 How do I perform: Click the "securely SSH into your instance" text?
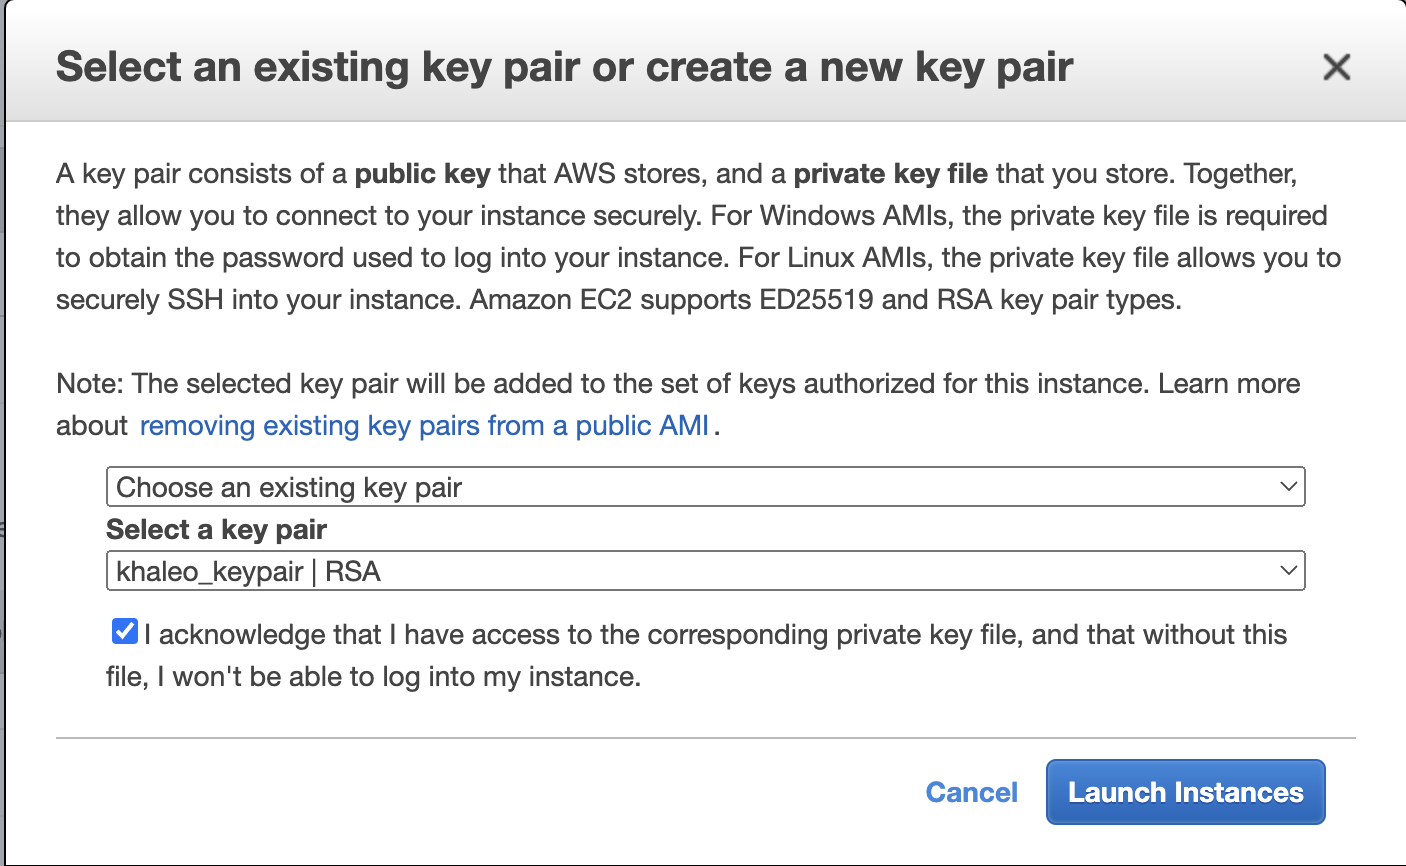tap(258, 300)
